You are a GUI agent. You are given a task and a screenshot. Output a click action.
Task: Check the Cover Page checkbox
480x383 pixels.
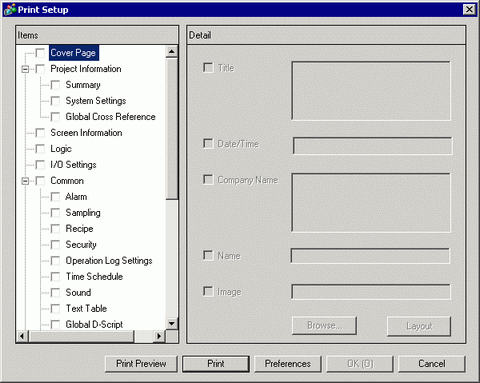pos(40,53)
